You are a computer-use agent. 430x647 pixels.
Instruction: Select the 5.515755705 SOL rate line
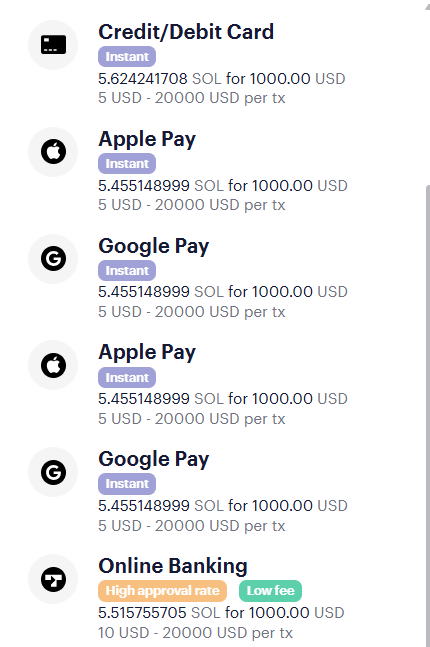[221, 613]
